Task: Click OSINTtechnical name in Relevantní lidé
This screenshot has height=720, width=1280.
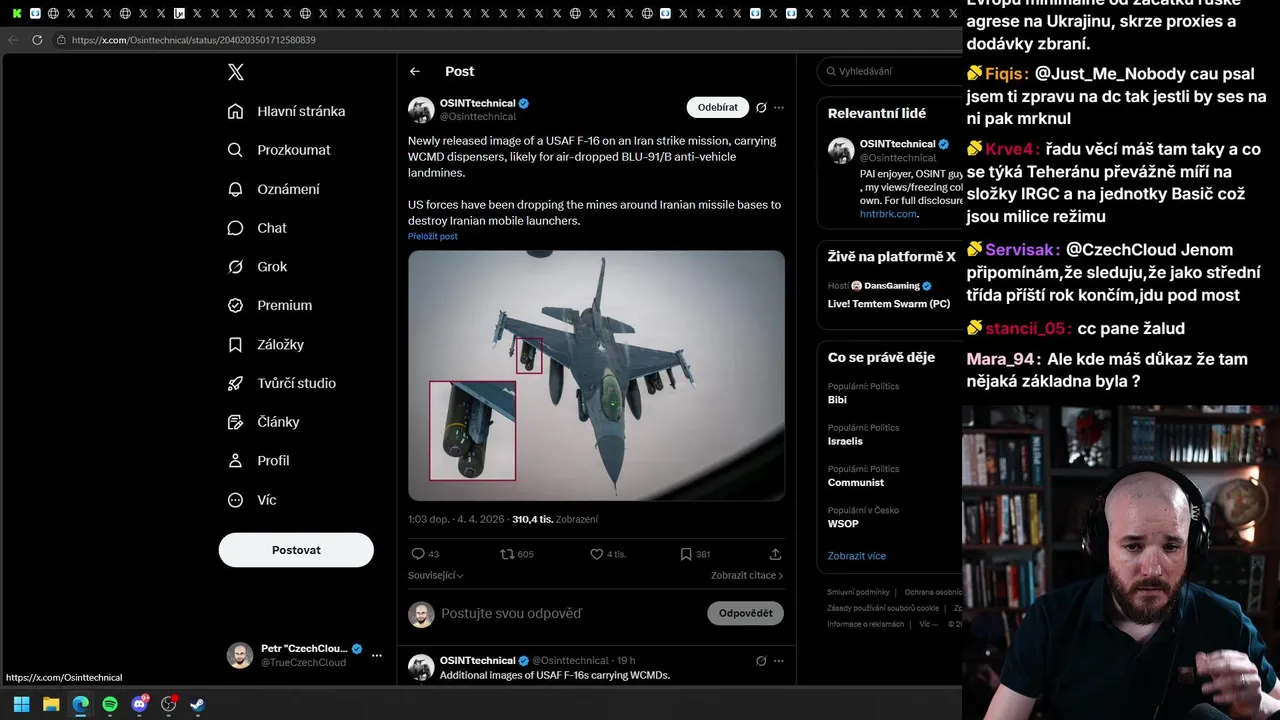Action: tap(897, 144)
